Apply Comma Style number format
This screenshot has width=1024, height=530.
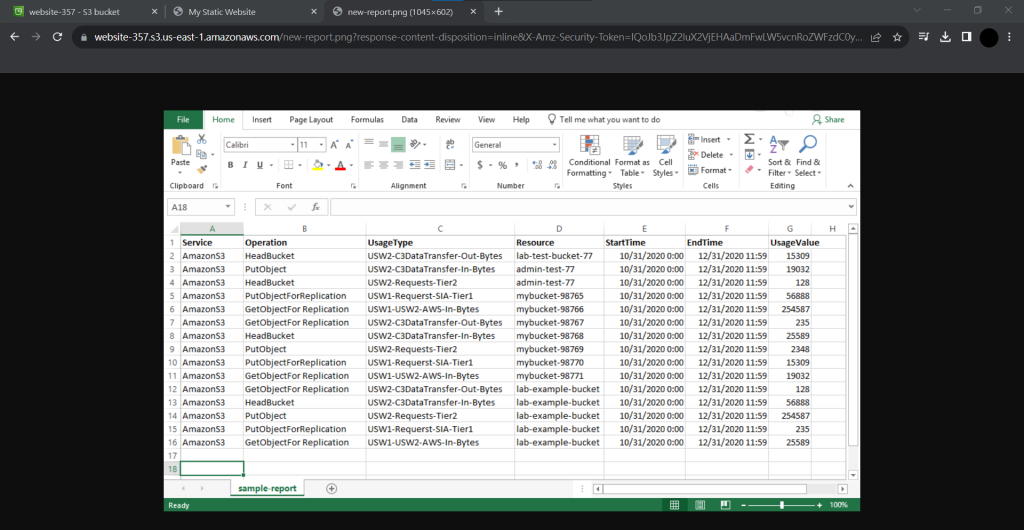point(517,165)
